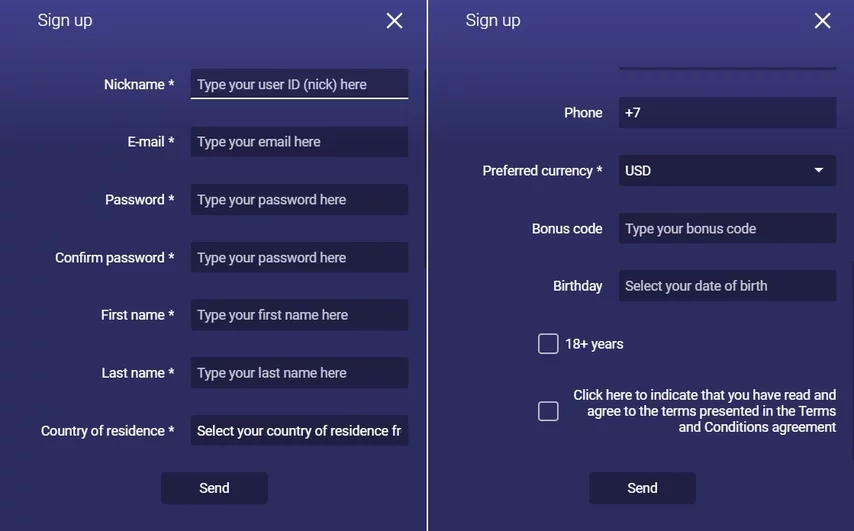Click the First name field

(x=299, y=315)
